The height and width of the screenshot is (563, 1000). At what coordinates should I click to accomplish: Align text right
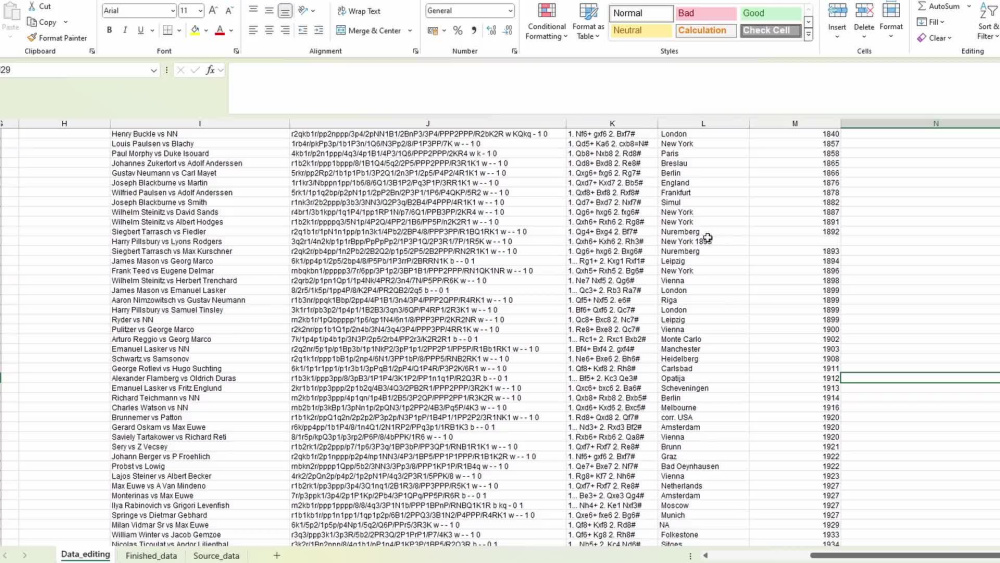[285, 31]
